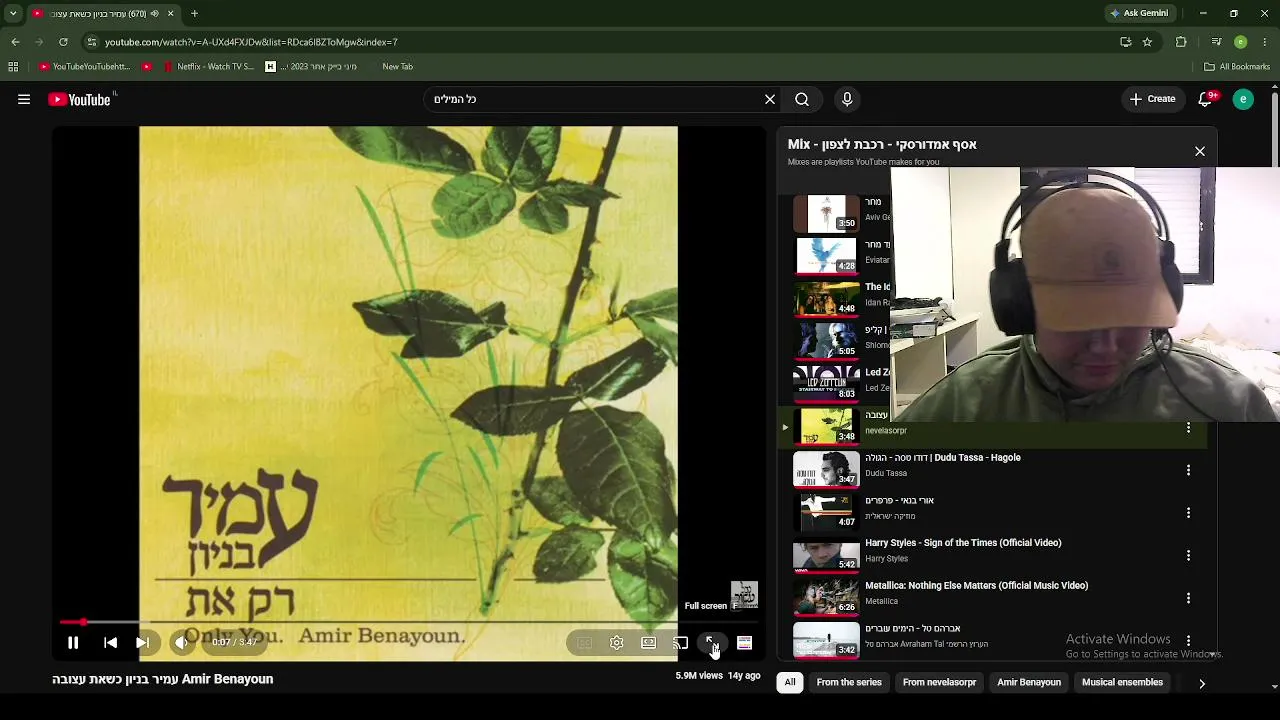Open browser extensions puzzle icon
The height and width of the screenshot is (720, 1280).
pyautogui.click(x=1181, y=42)
